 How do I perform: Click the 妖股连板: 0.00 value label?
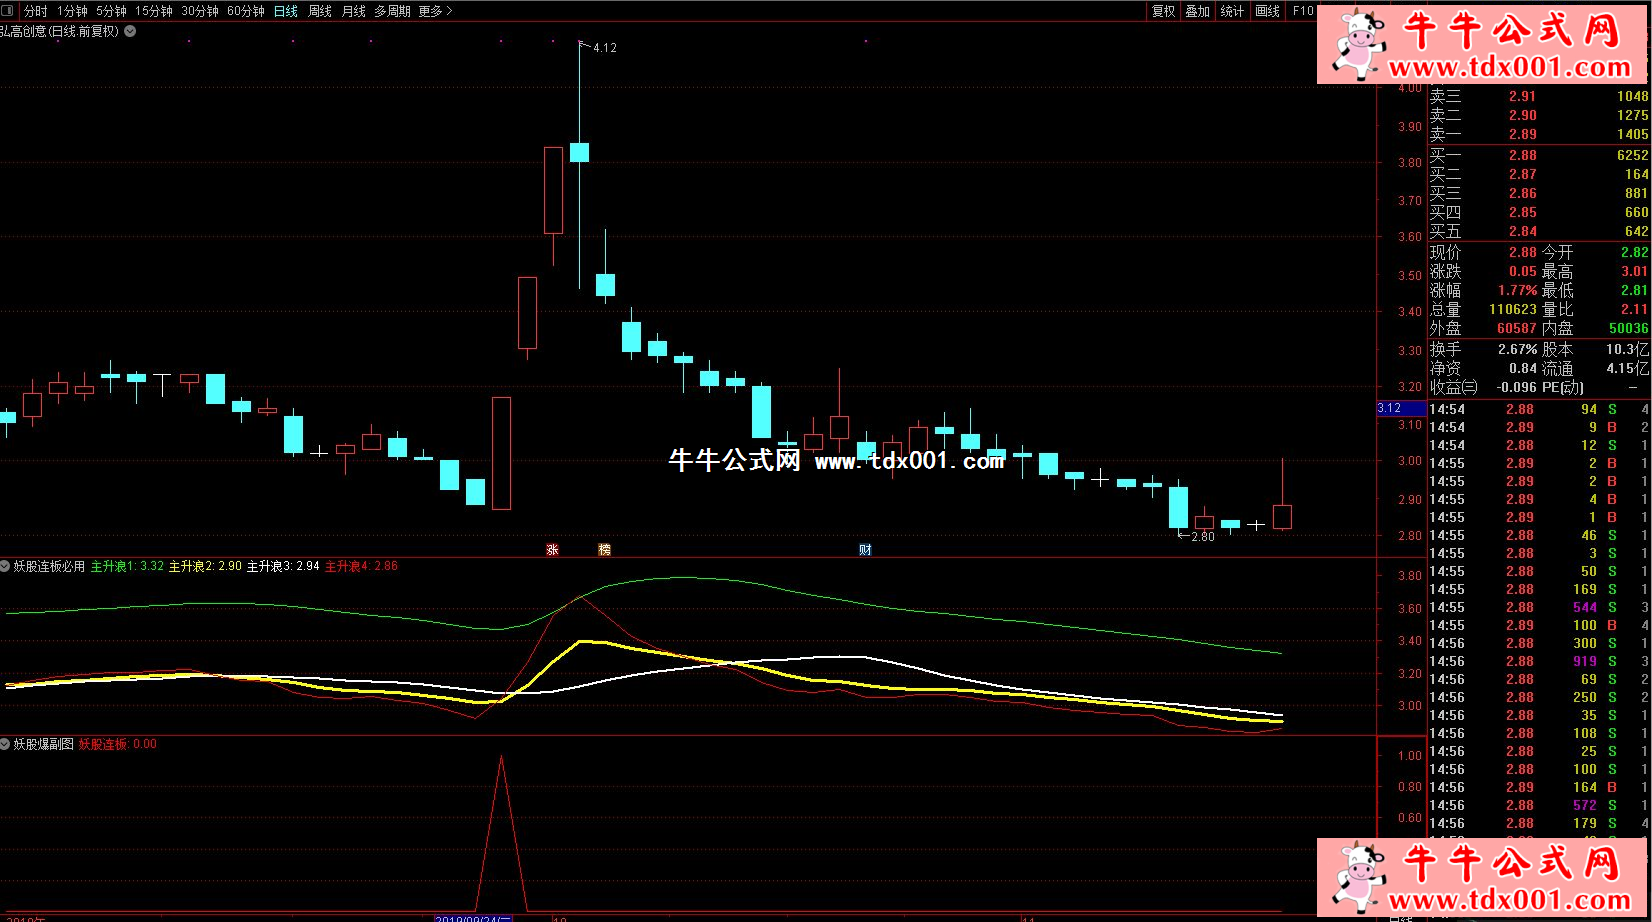point(118,744)
